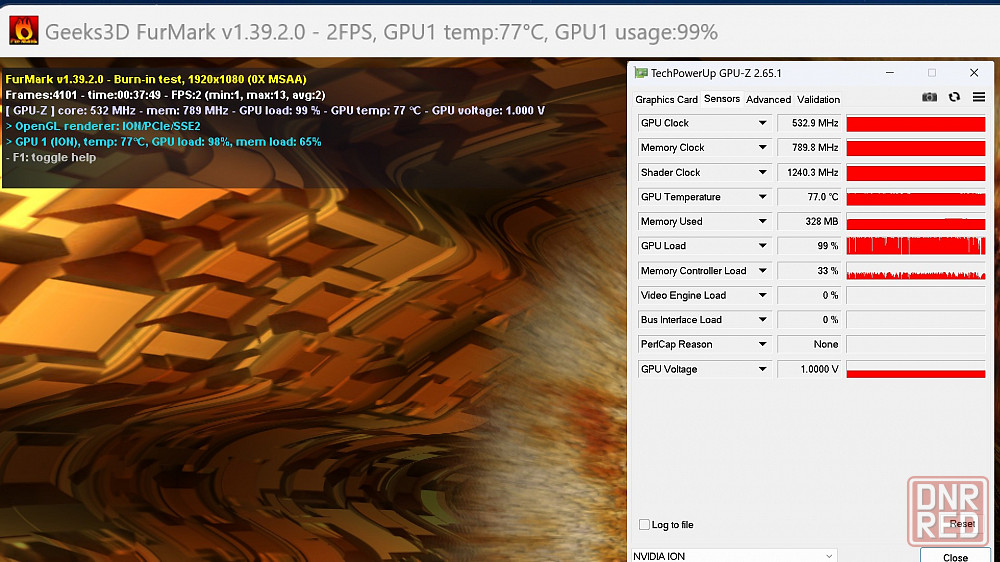Click the GPU Voltage value field
The width and height of the screenshot is (1000, 562).
pos(809,370)
